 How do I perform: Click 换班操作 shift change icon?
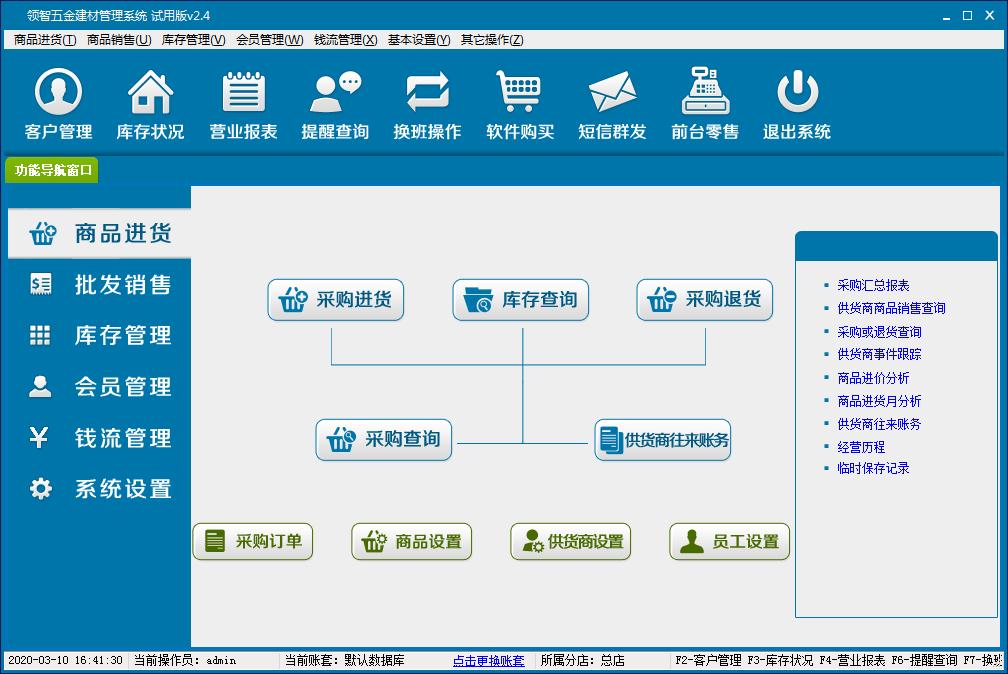[x=428, y=104]
